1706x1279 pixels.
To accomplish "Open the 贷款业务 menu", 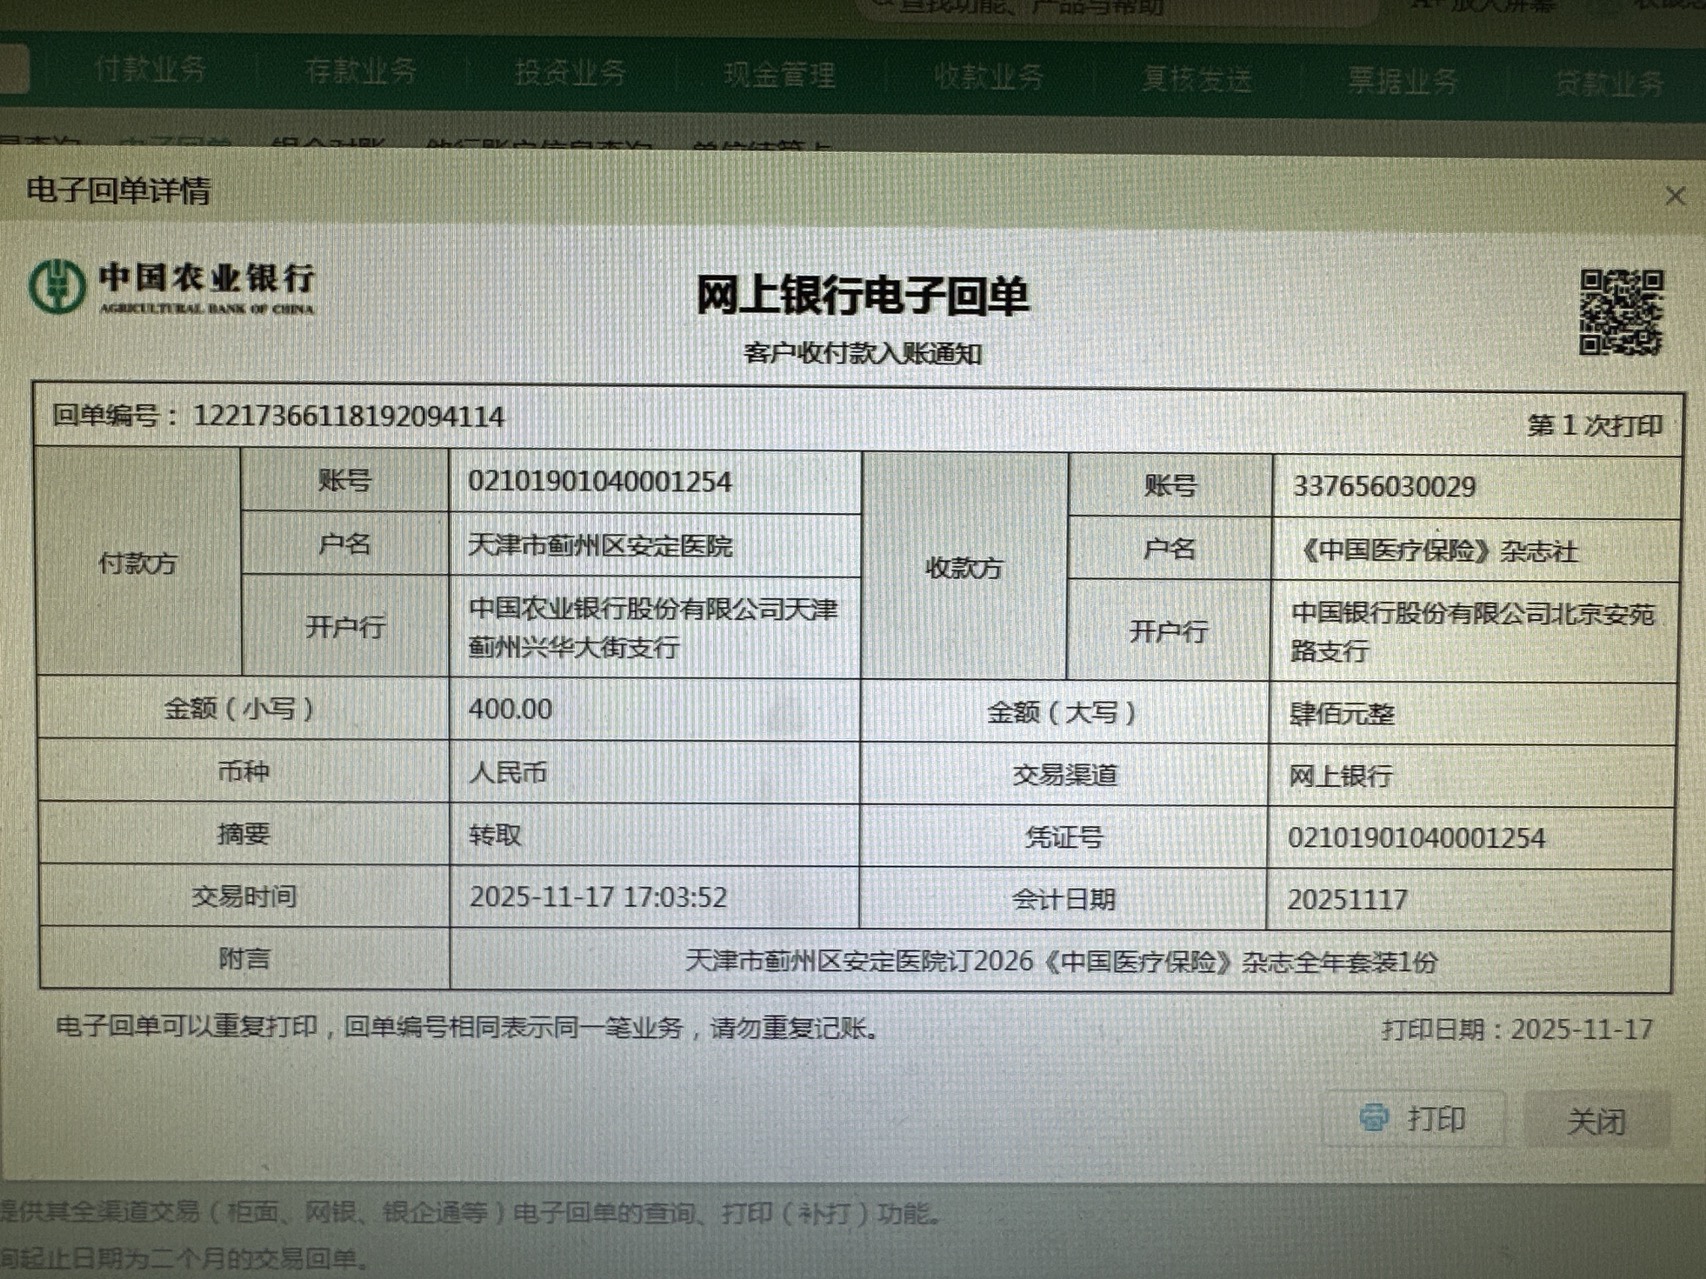I will coord(1608,84).
